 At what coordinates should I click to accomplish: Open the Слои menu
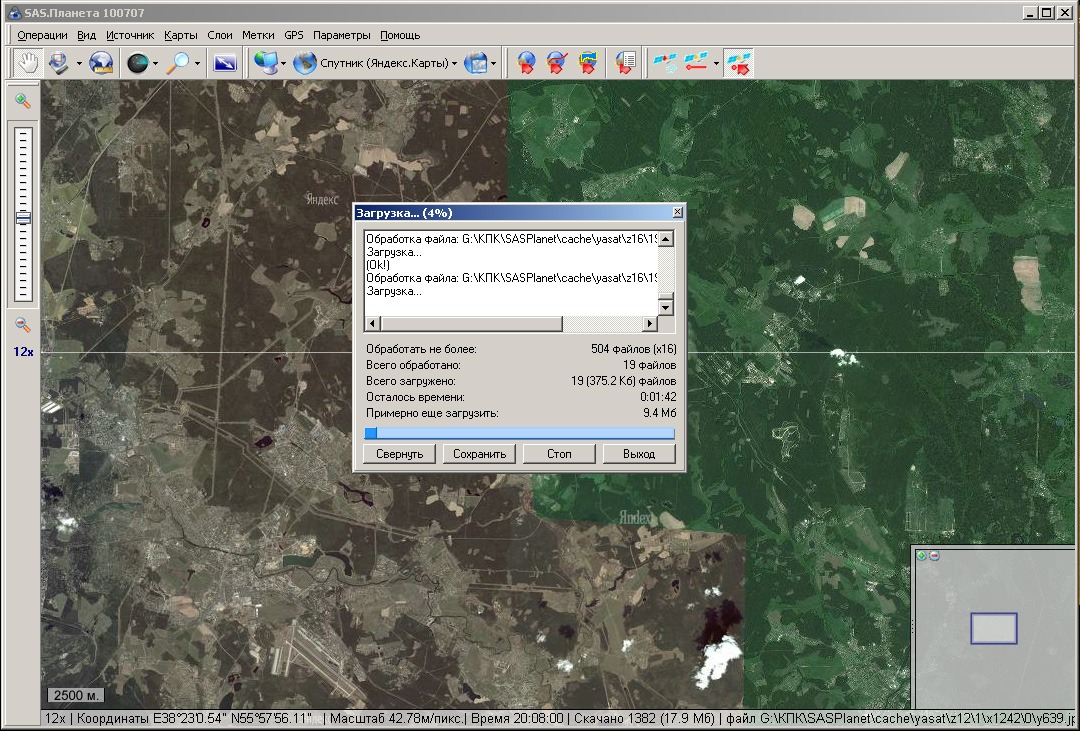[220, 35]
